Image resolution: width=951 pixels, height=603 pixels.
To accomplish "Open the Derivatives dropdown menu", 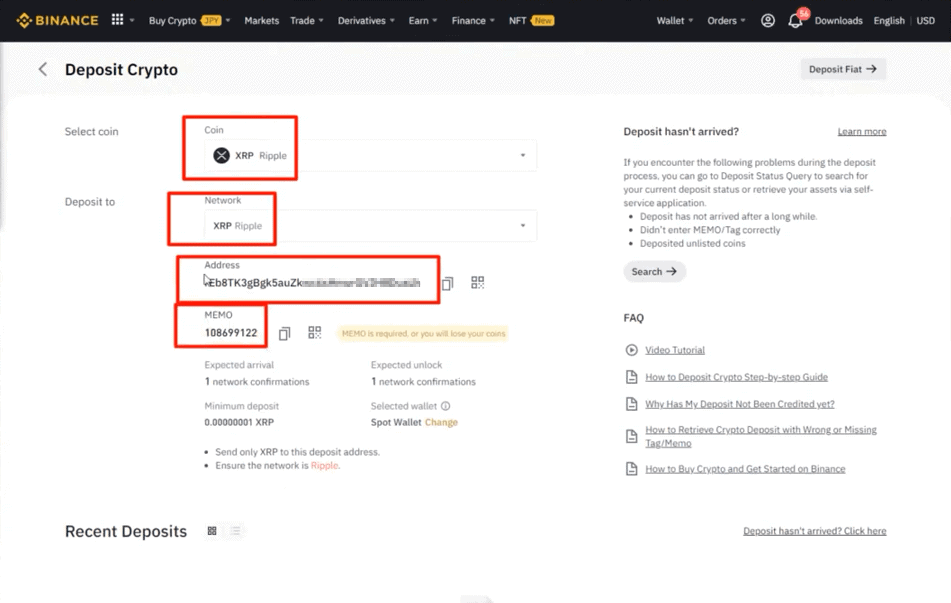I will point(366,21).
